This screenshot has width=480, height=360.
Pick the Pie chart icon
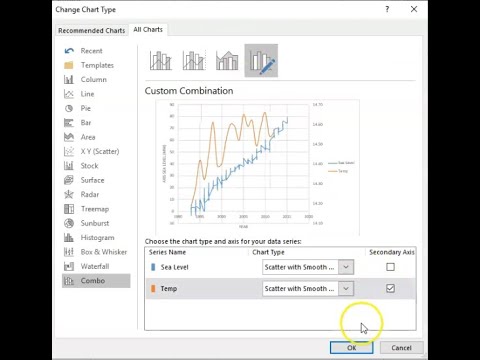tap(69, 108)
